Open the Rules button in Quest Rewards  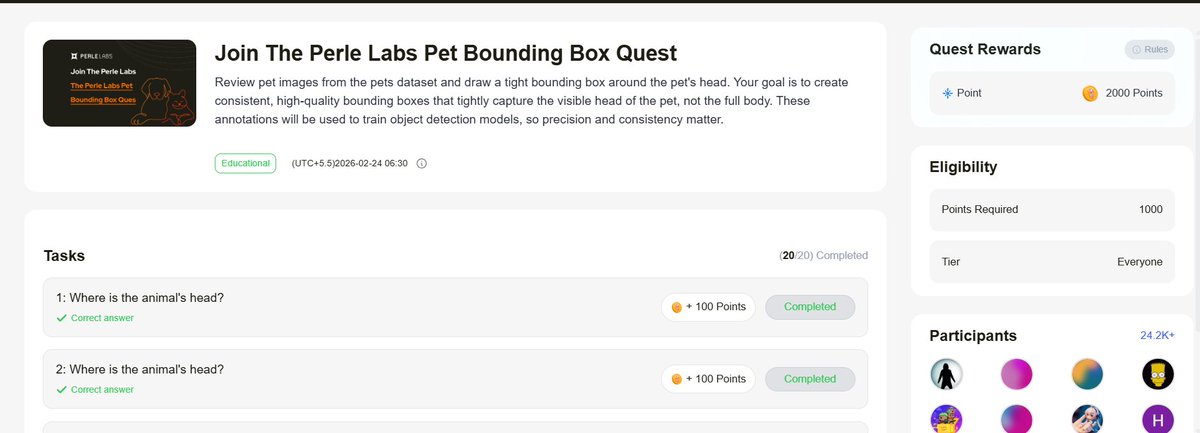(x=1148, y=49)
